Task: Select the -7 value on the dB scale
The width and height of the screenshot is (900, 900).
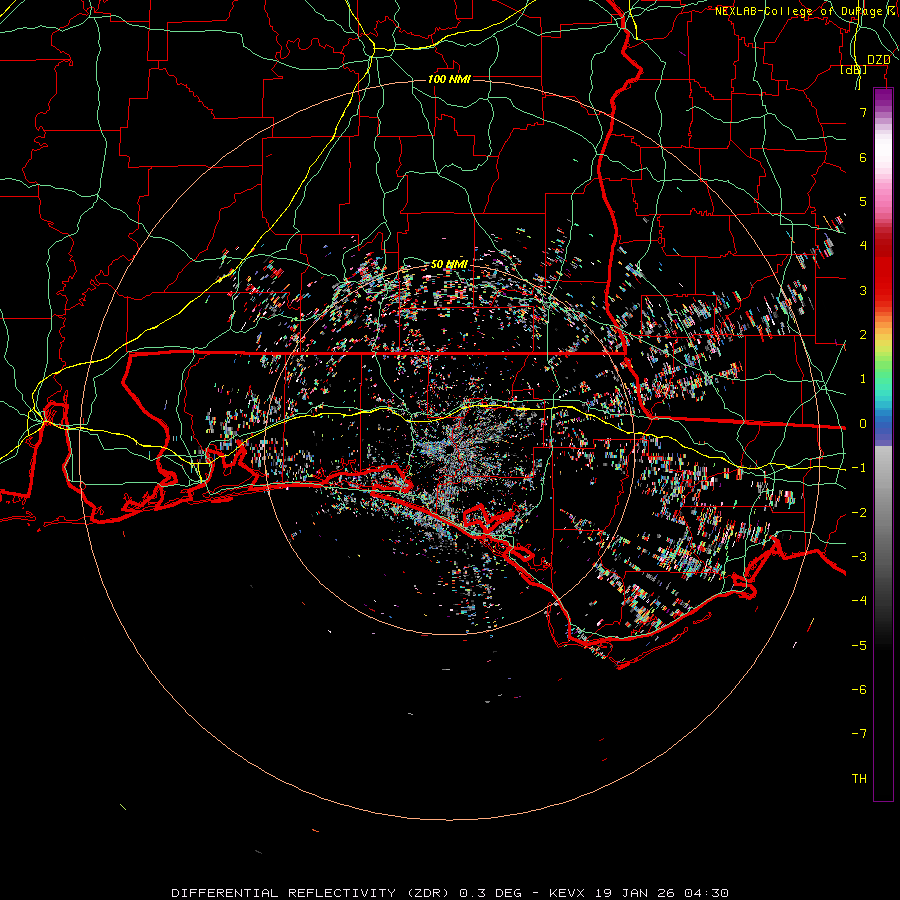Action: tap(859, 734)
